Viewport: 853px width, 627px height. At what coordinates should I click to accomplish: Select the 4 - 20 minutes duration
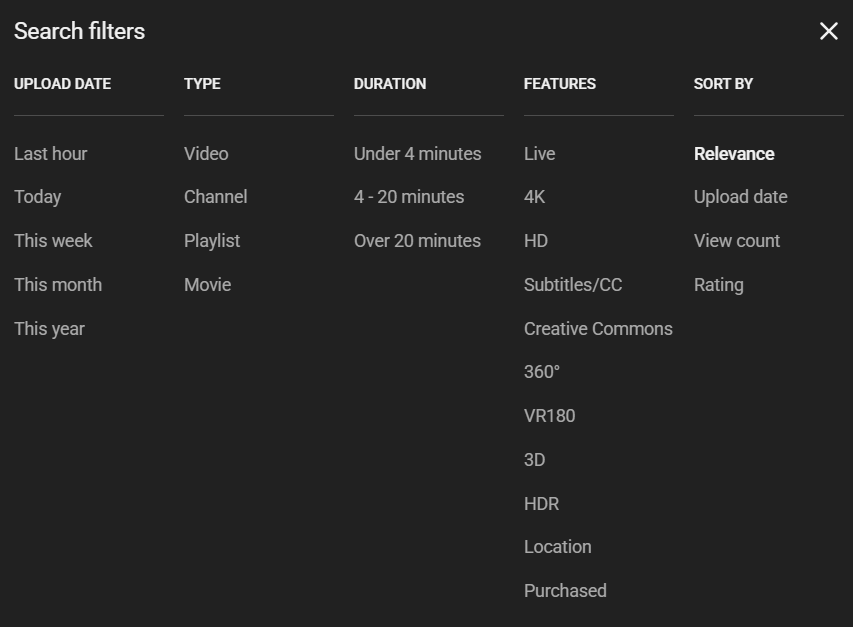click(409, 197)
